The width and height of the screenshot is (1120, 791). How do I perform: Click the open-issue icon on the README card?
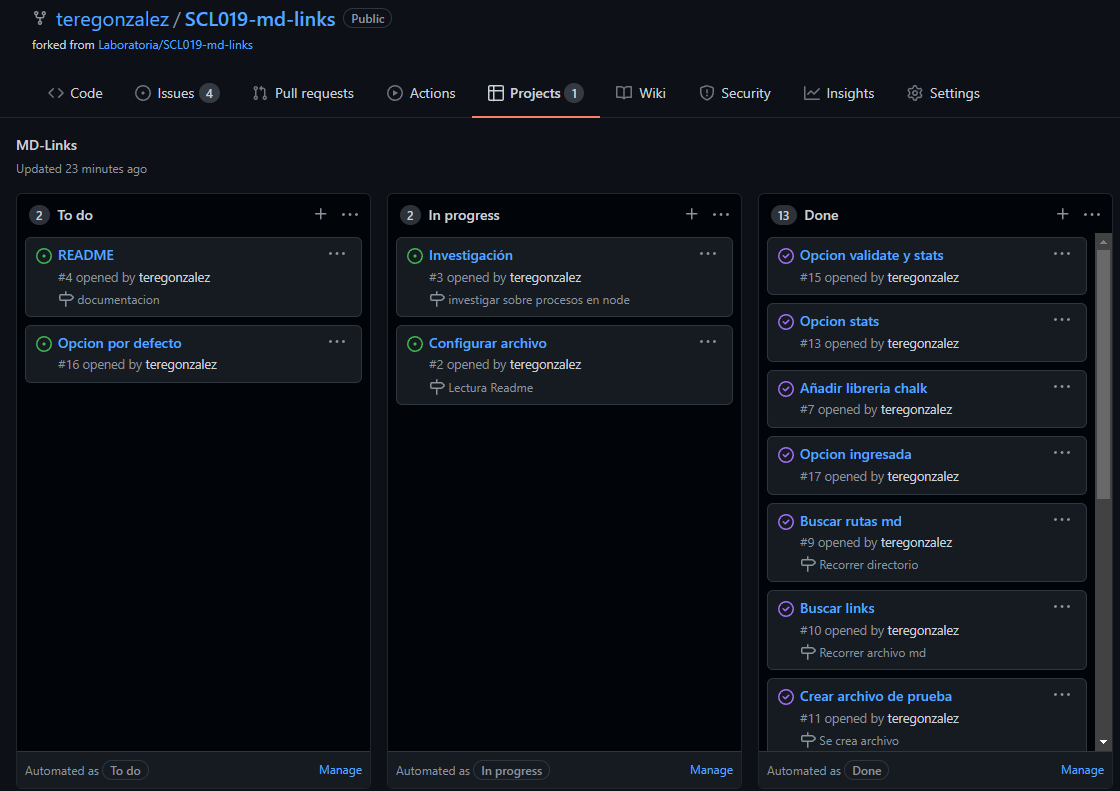coord(44,256)
